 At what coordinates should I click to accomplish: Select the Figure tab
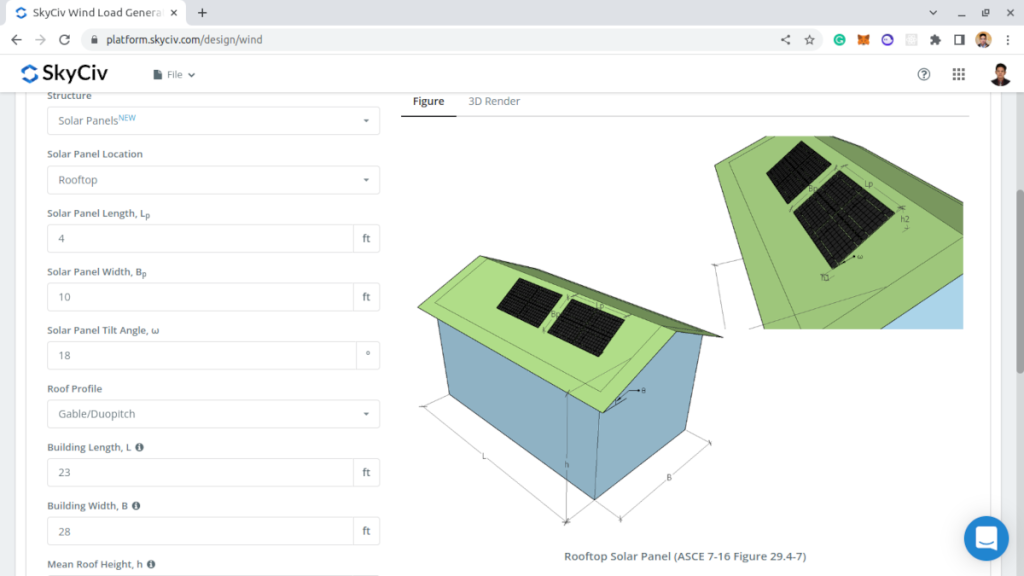click(428, 101)
